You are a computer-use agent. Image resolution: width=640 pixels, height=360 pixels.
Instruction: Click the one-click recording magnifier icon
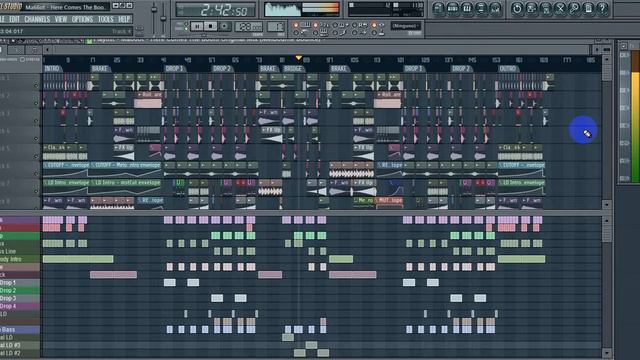coord(574,9)
